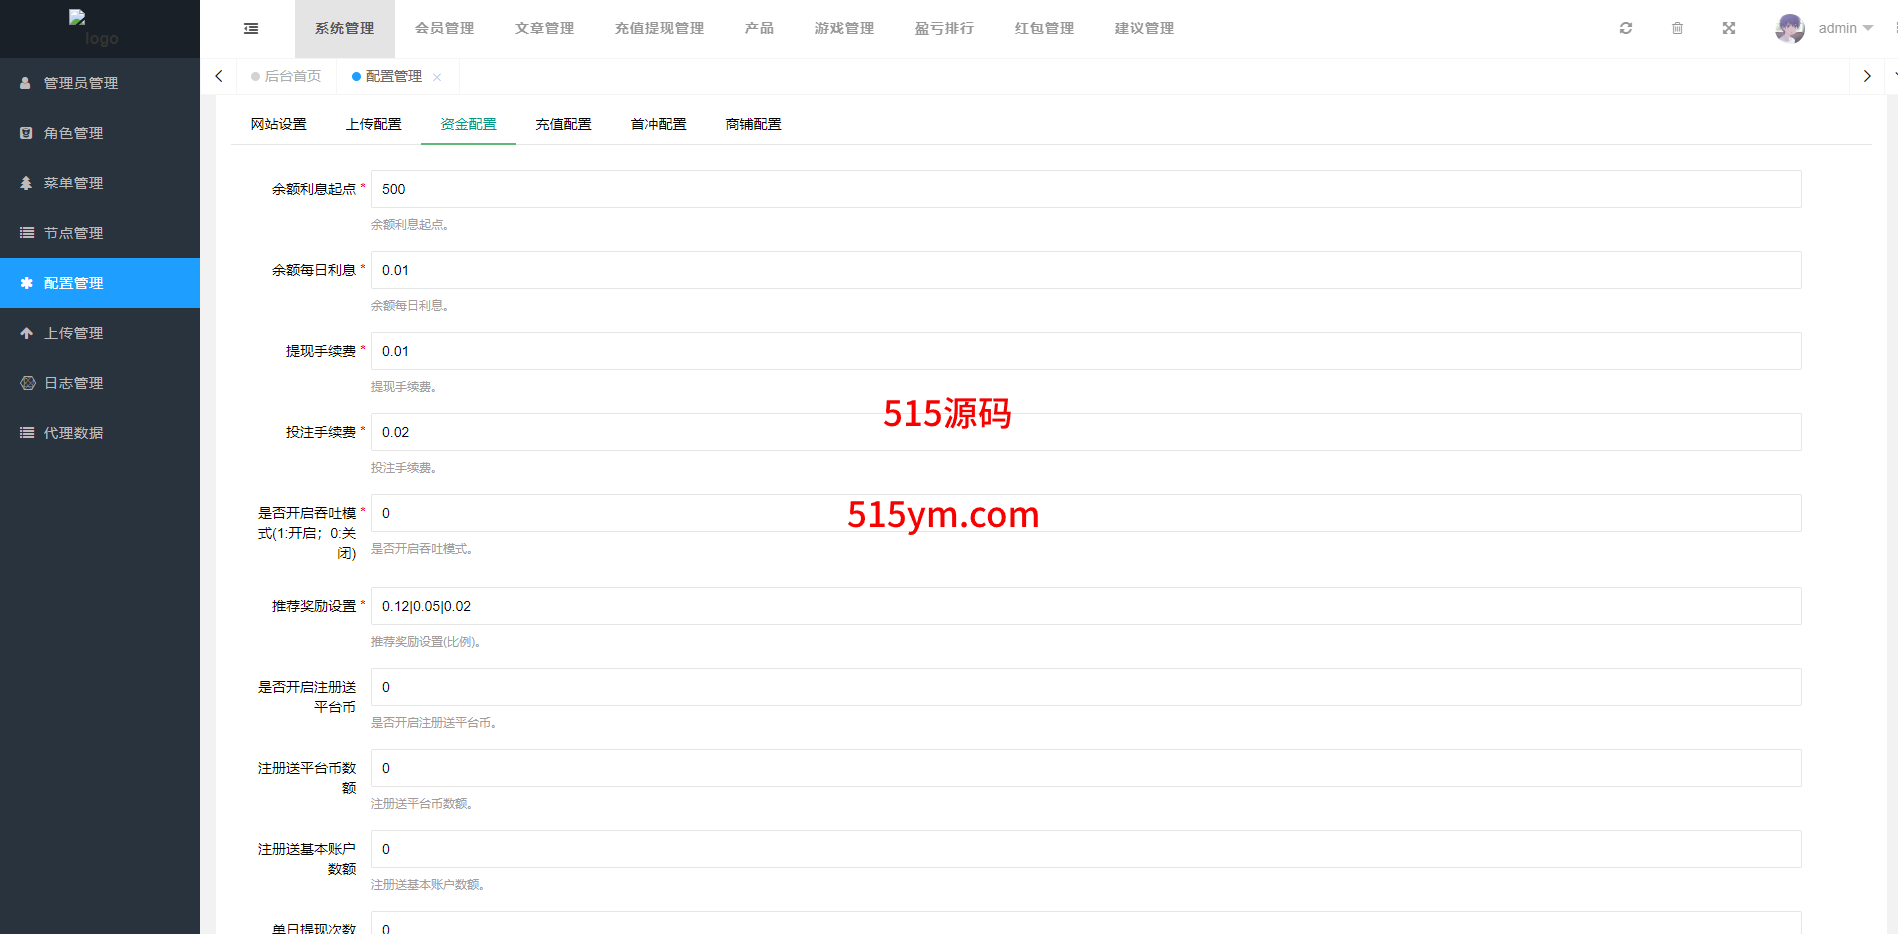This screenshot has height=934, width=1898.
Task: Click the refresh icon in top bar
Action: click(x=1626, y=28)
